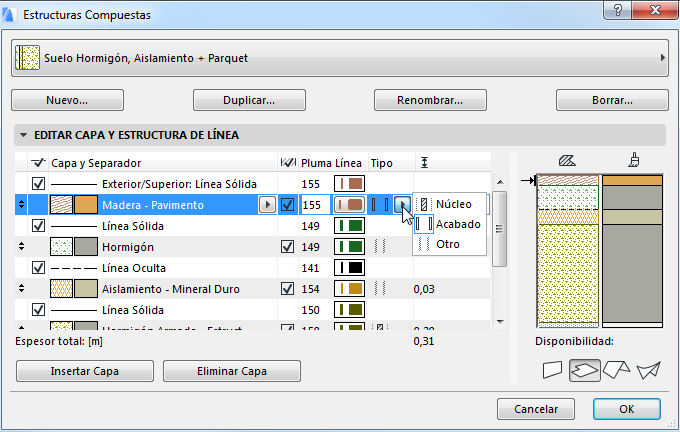Click the black pen swatch for Línea Oculta
The width and height of the screenshot is (680, 432).
pyautogui.click(x=349, y=268)
